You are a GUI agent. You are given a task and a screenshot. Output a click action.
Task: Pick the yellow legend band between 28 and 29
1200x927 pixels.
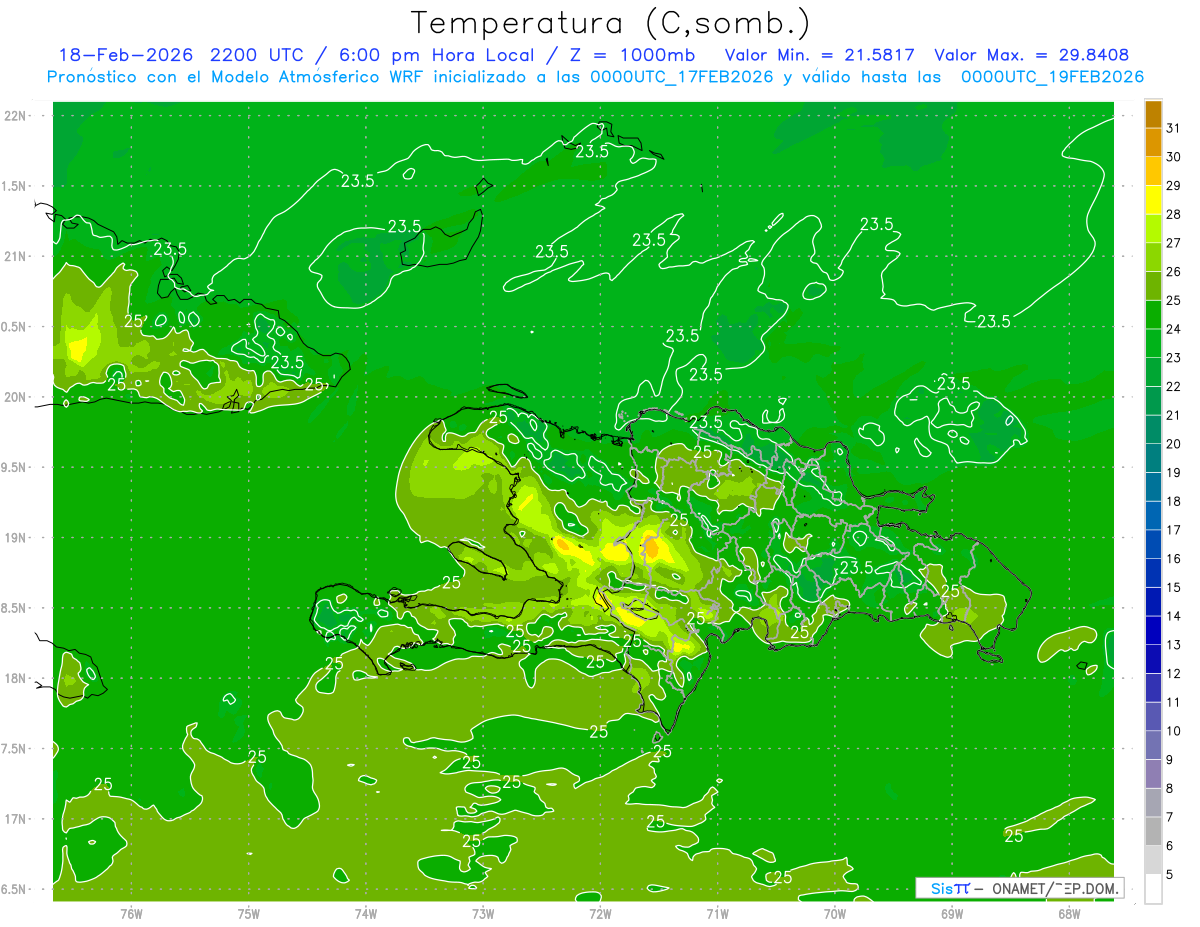click(1153, 199)
